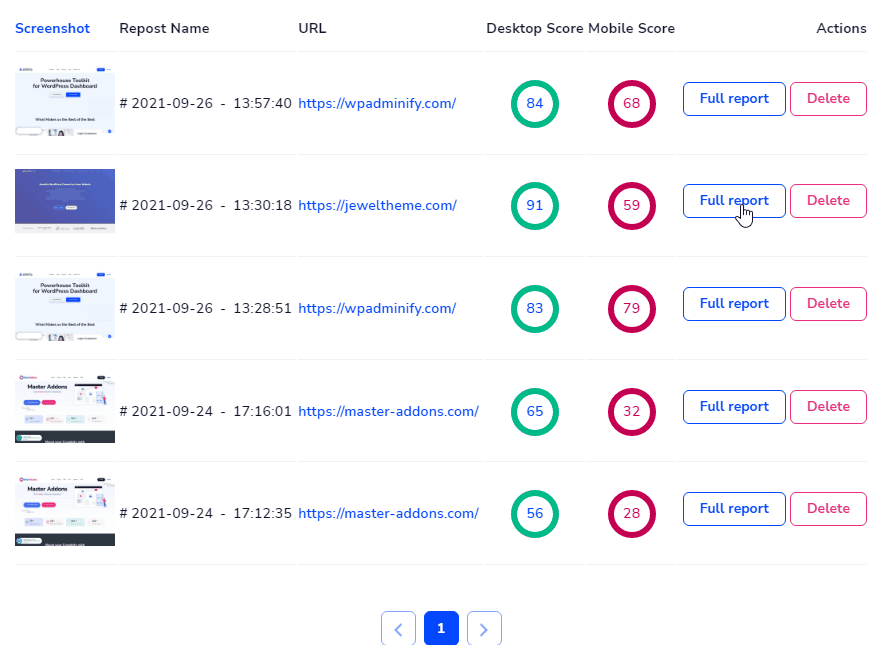The height and width of the screenshot is (645, 881).
Task: Click the desktop score circle showing 83
Action: pyautogui.click(x=535, y=308)
